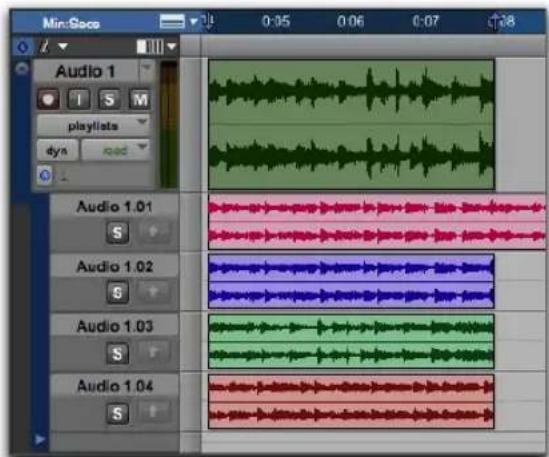Click the 0:06 mark on the ruler
The width and height of the screenshot is (549, 457).
350,21
